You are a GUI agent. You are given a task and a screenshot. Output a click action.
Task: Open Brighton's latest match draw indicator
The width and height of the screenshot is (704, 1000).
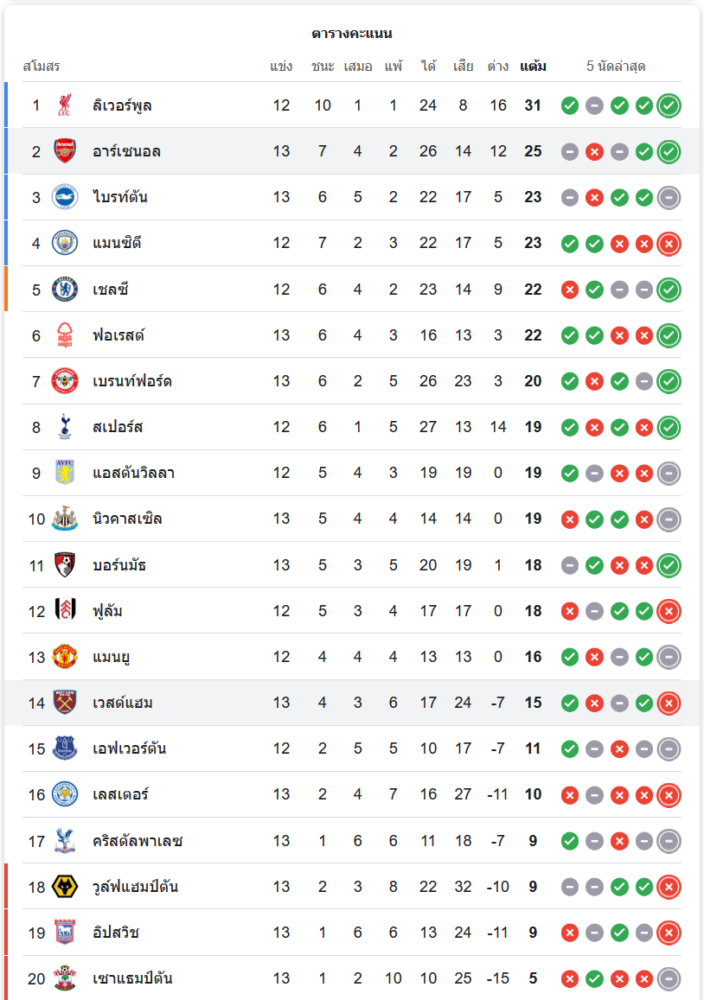(x=669, y=198)
